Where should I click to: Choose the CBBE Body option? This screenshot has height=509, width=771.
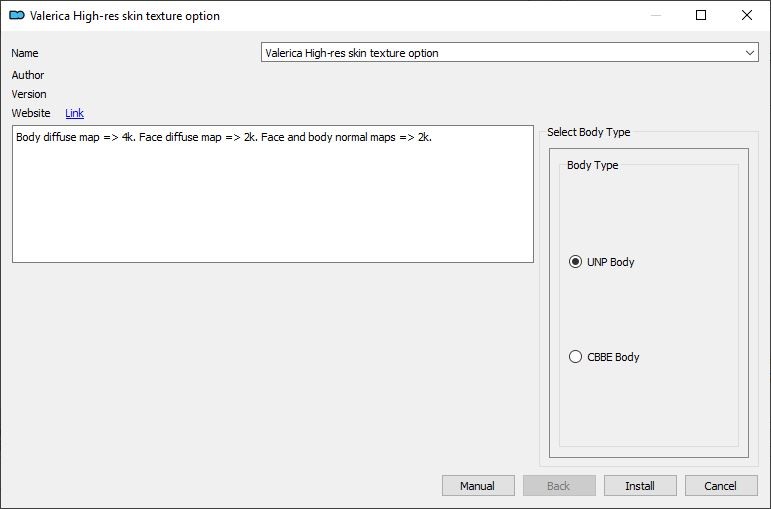575,357
